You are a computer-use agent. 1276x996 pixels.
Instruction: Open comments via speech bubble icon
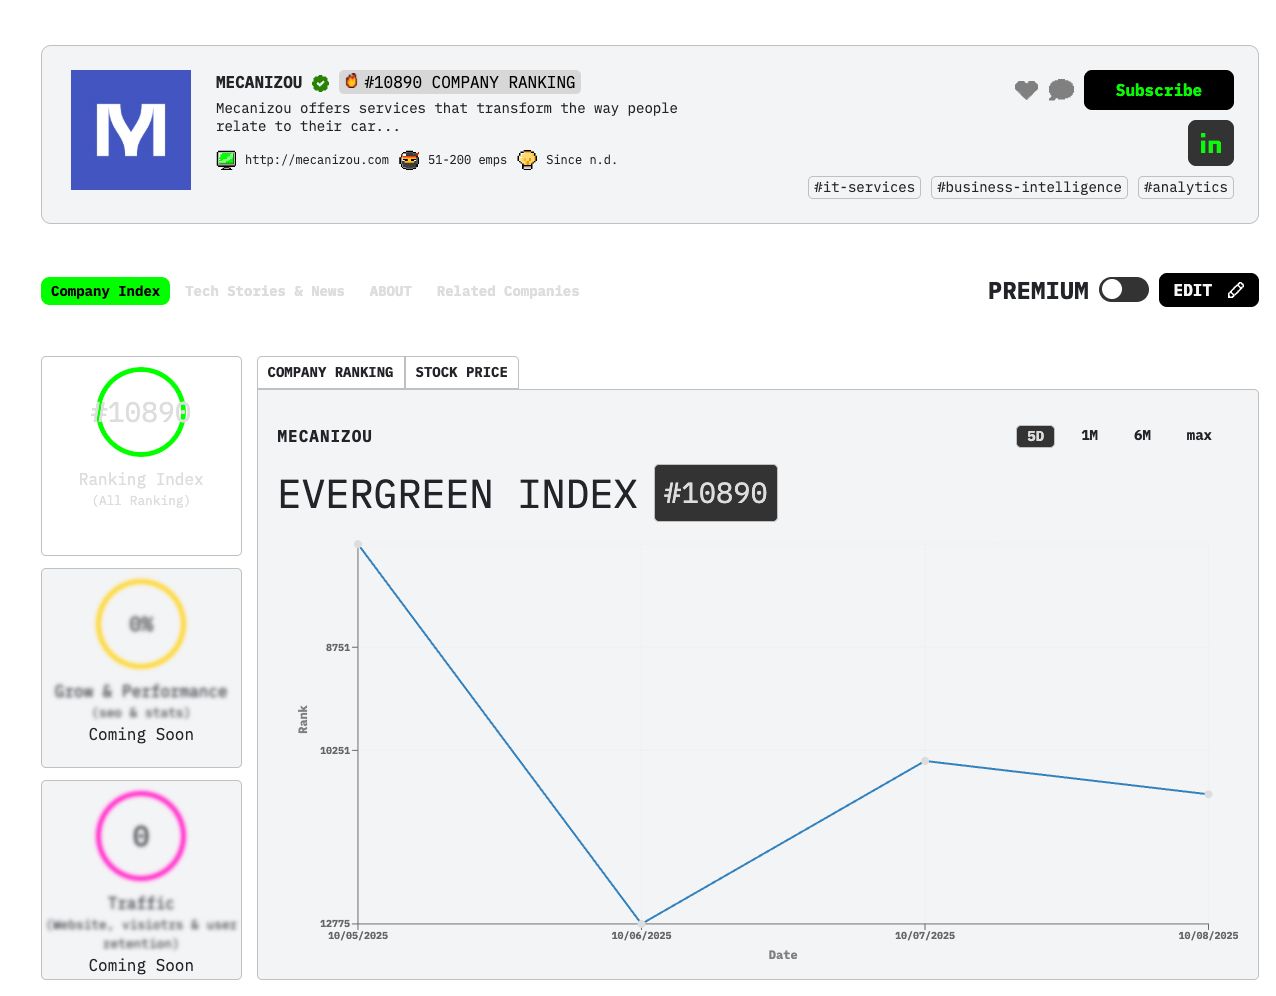(x=1061, y=90)
